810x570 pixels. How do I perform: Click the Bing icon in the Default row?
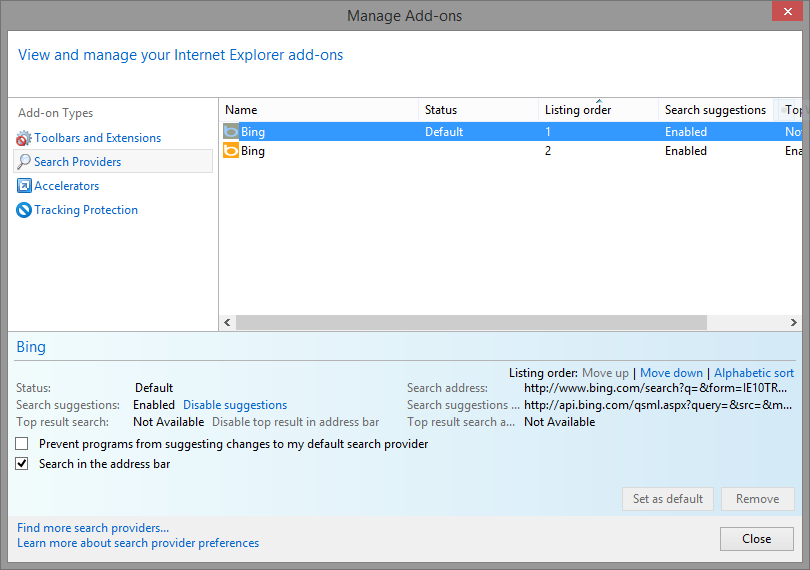[x=231, y=132]
